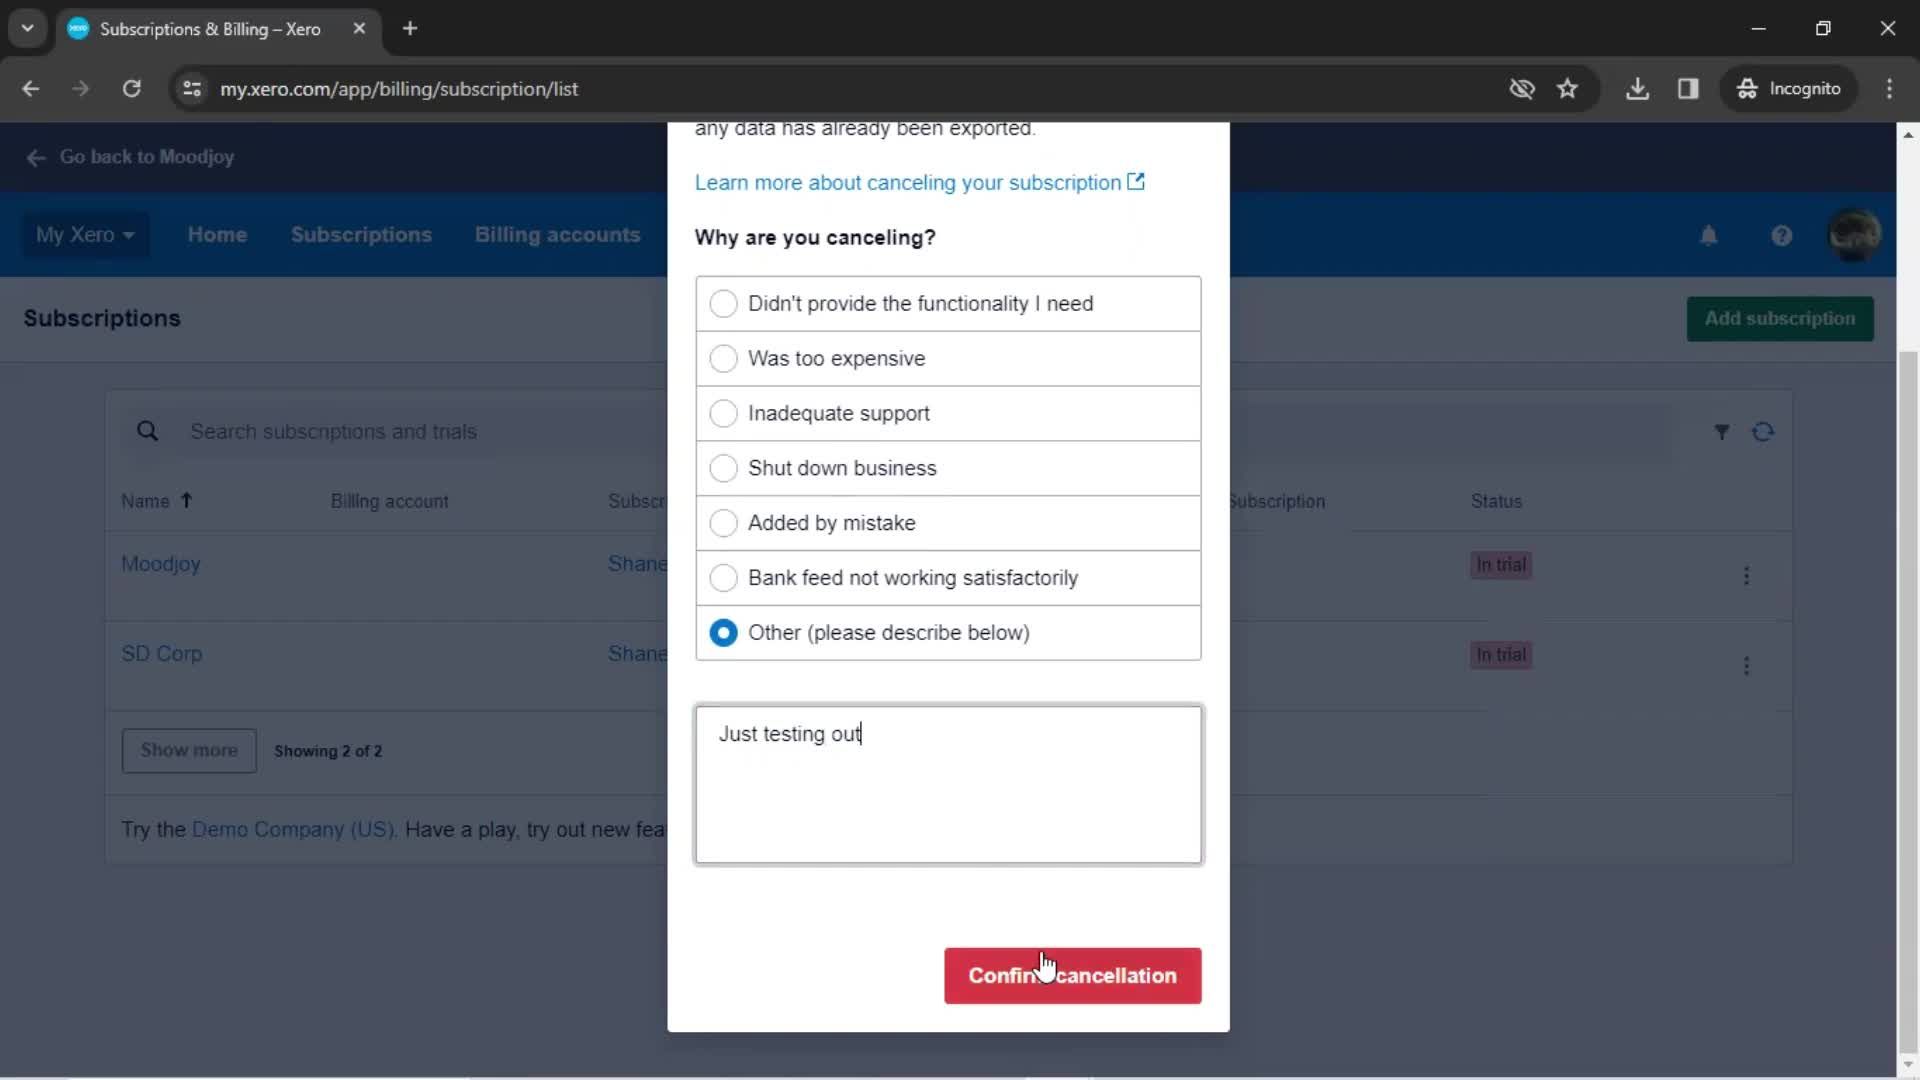Open Chrome's three-dot menu

pos(1889,89)
